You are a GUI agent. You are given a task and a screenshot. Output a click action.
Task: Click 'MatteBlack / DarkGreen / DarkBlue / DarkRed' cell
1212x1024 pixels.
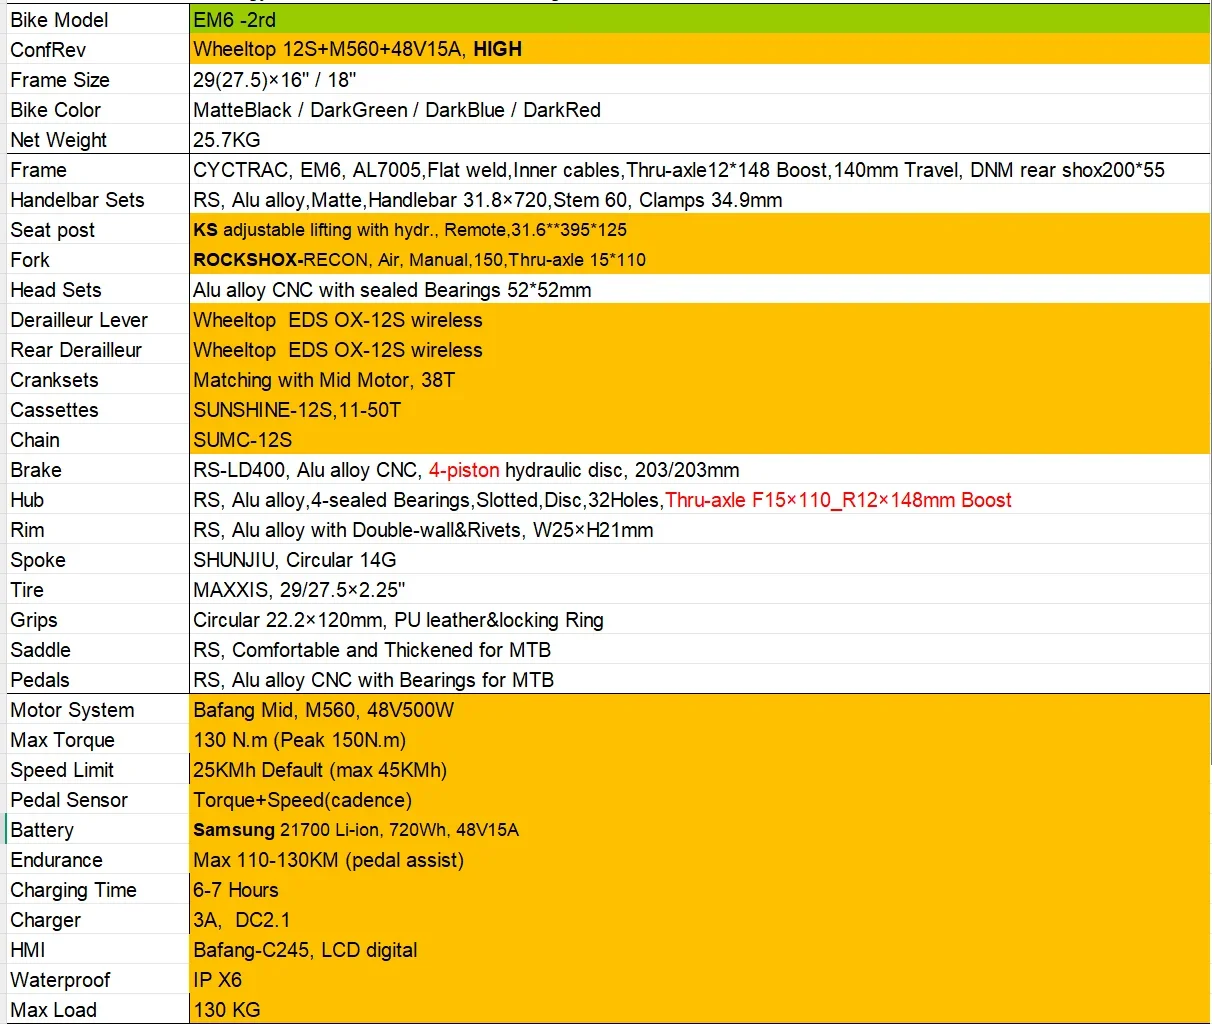pos(700,110)
